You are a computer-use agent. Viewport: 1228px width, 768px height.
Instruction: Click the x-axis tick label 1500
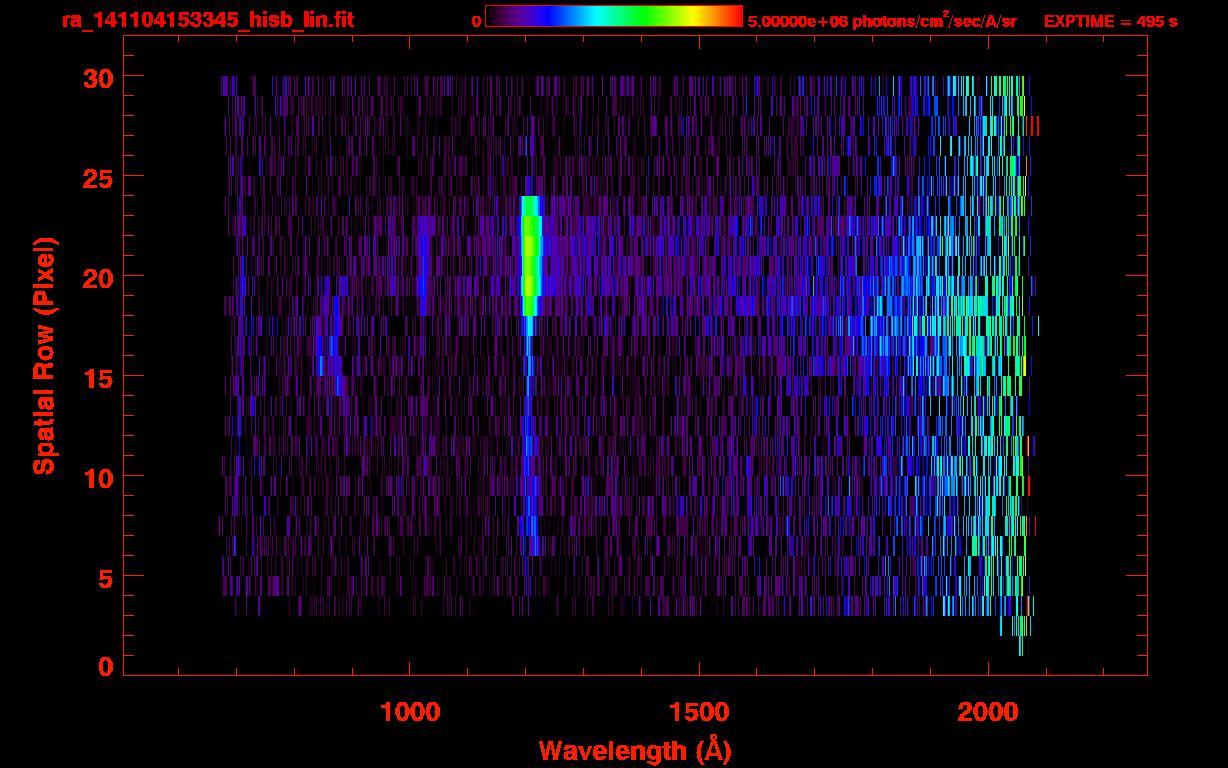click(x=699, y=712)
